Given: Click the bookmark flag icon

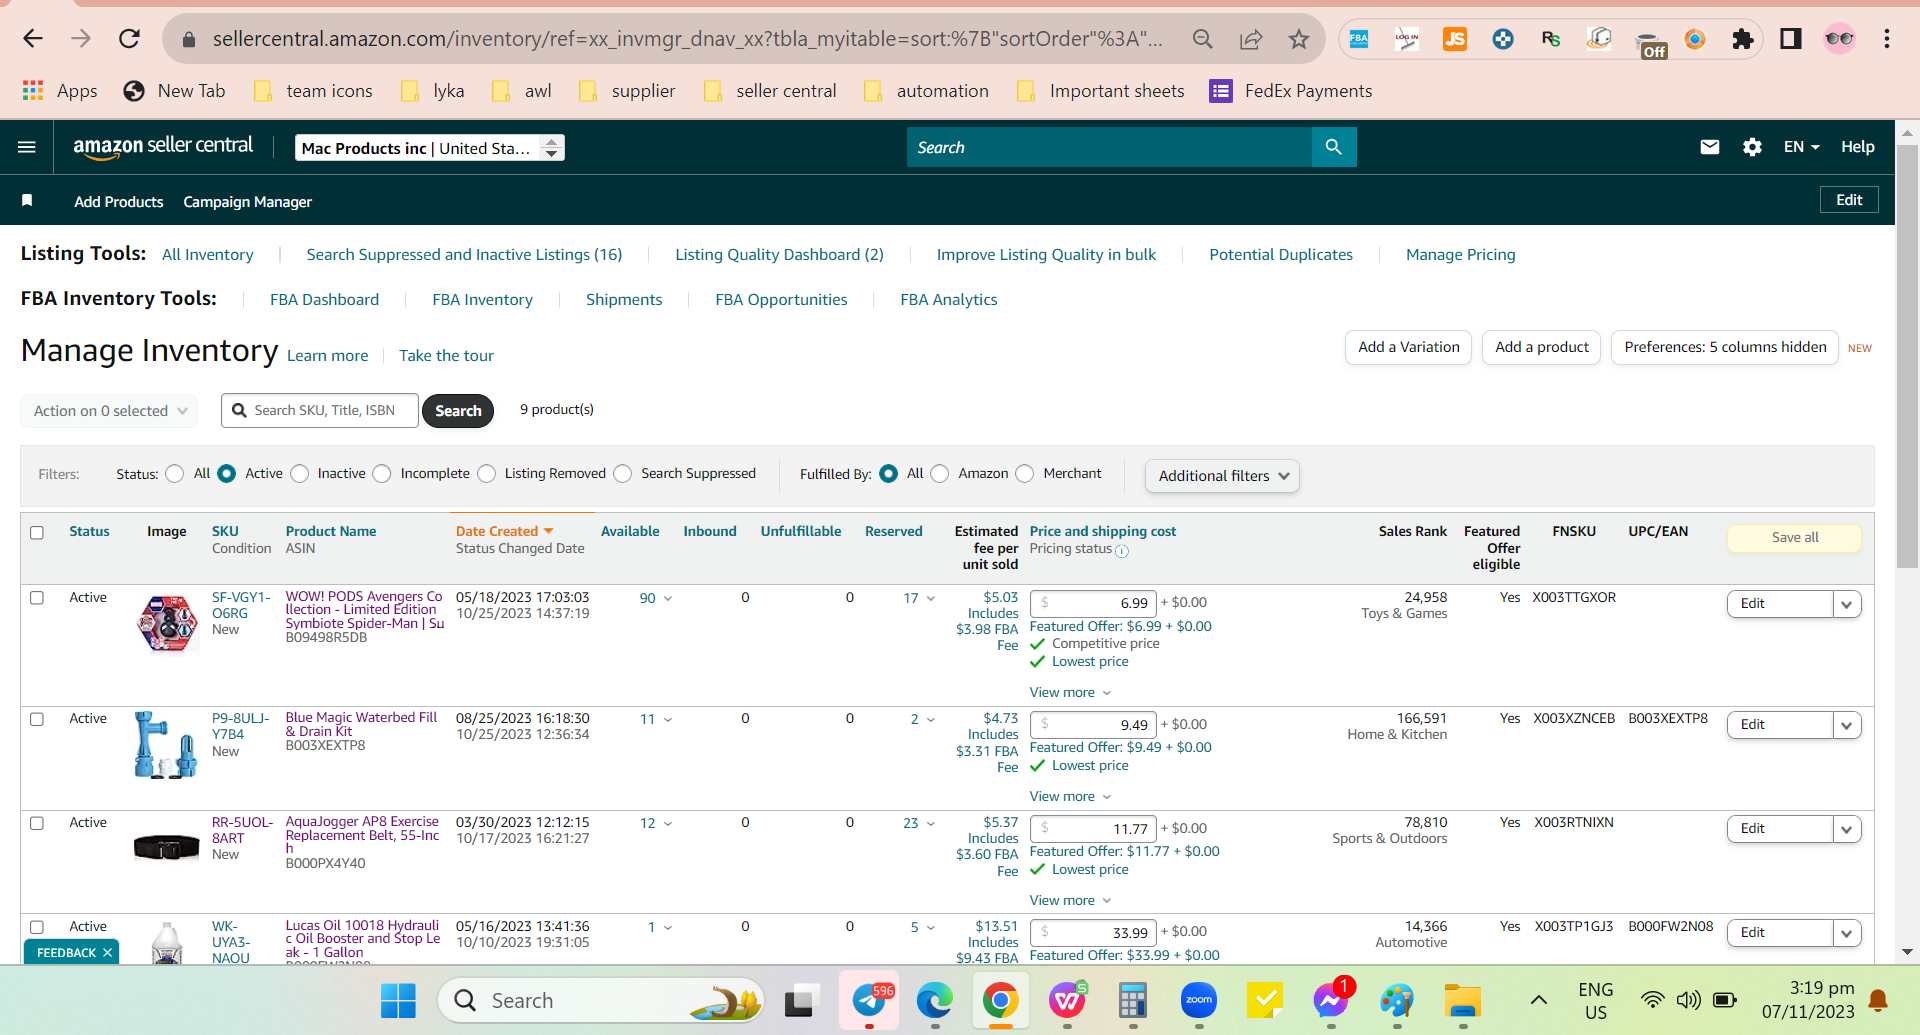Looking at the screenshot, I should coord(27,201).
